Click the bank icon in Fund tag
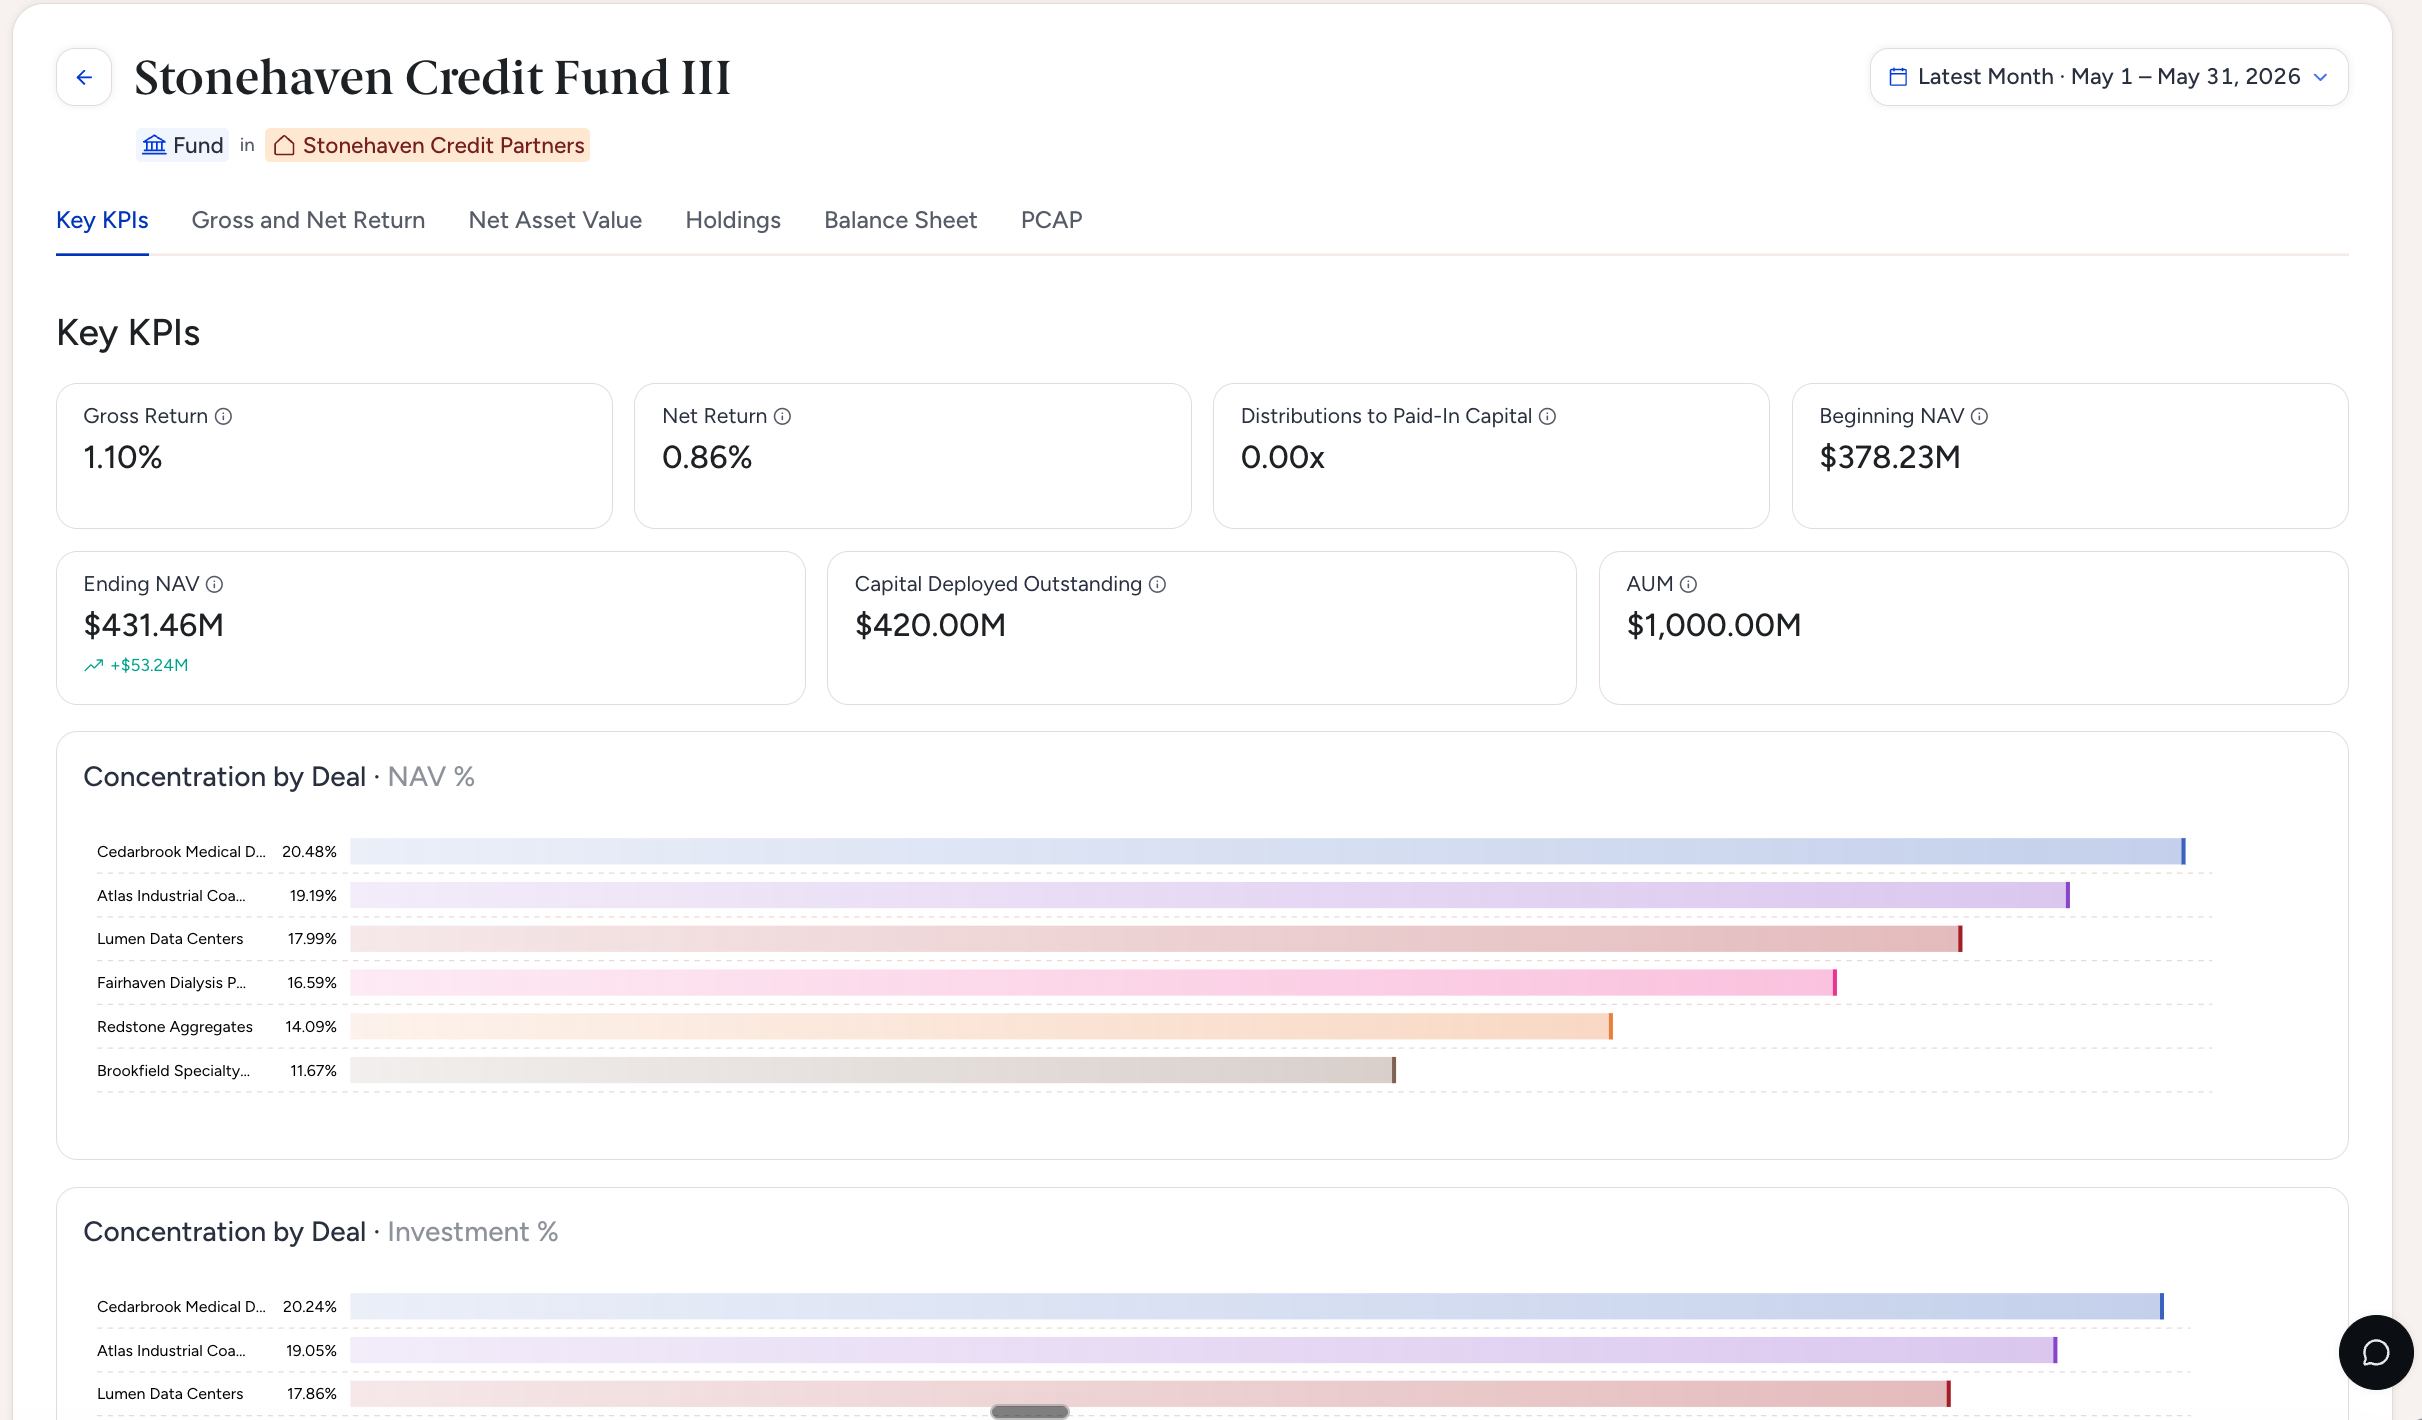 [154, 145]
